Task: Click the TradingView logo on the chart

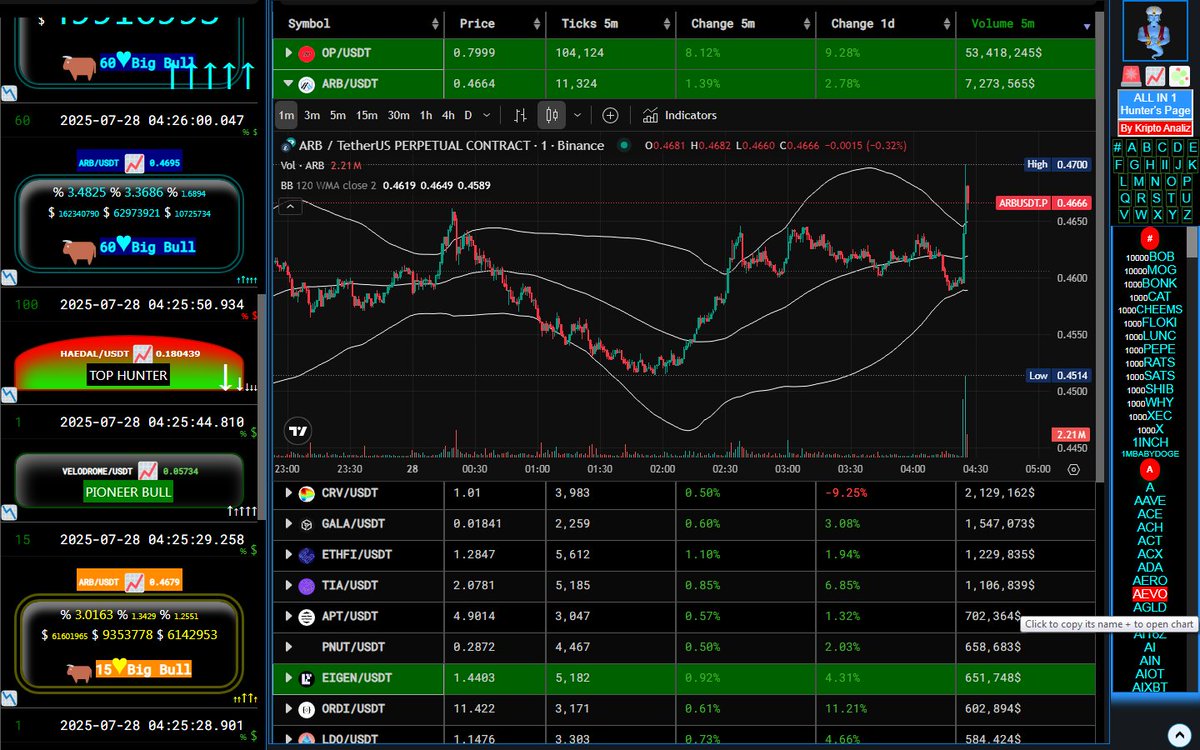Action: 297,432
